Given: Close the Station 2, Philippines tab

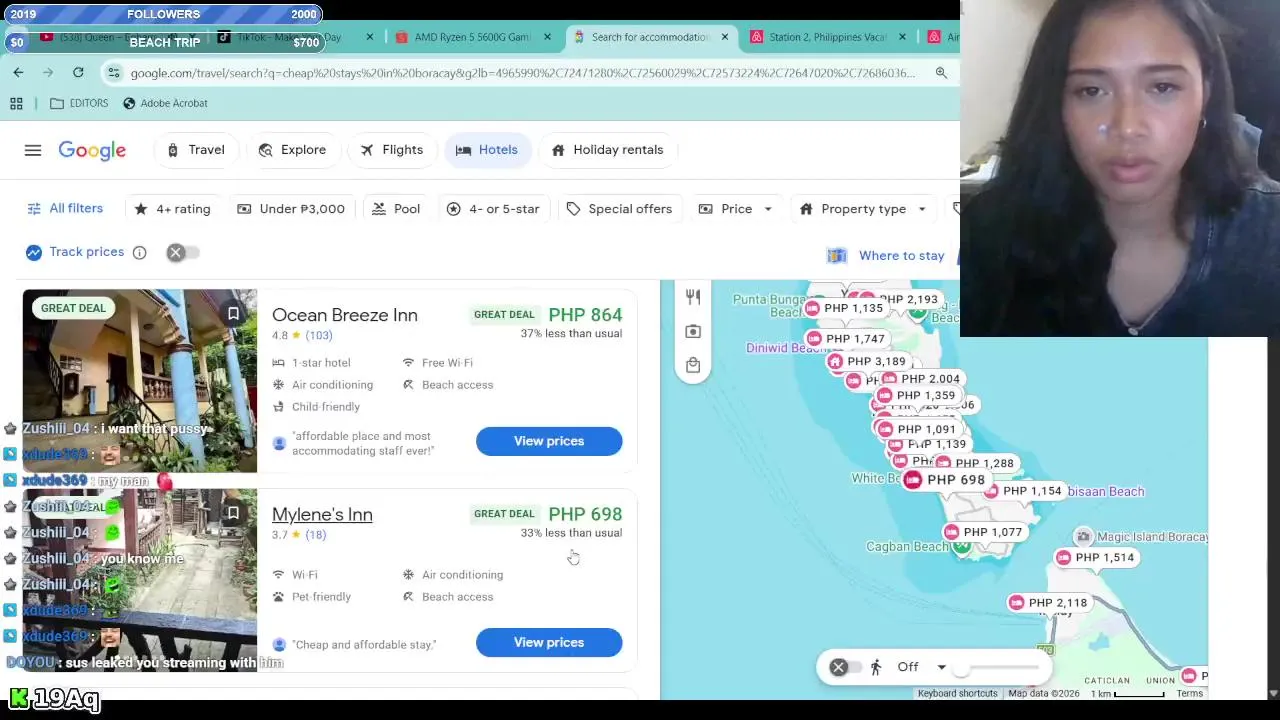Looking at the screenshot, I should point(902,37).
